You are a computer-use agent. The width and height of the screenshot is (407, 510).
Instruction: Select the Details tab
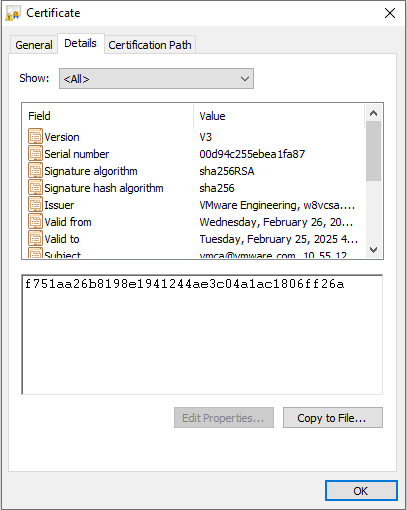[x=80, y=43]
